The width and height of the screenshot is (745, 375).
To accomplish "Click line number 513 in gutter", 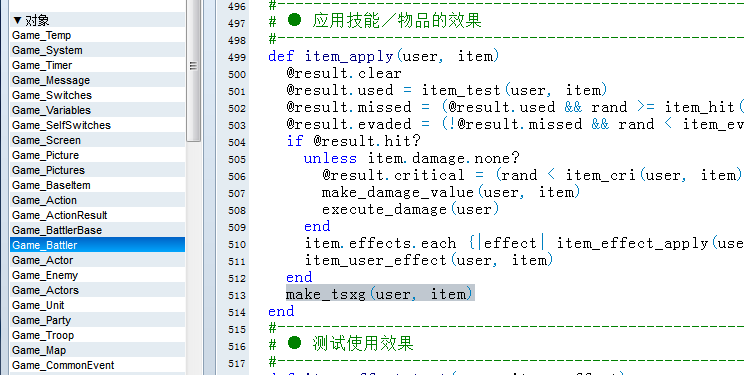I will click(237, 296).
